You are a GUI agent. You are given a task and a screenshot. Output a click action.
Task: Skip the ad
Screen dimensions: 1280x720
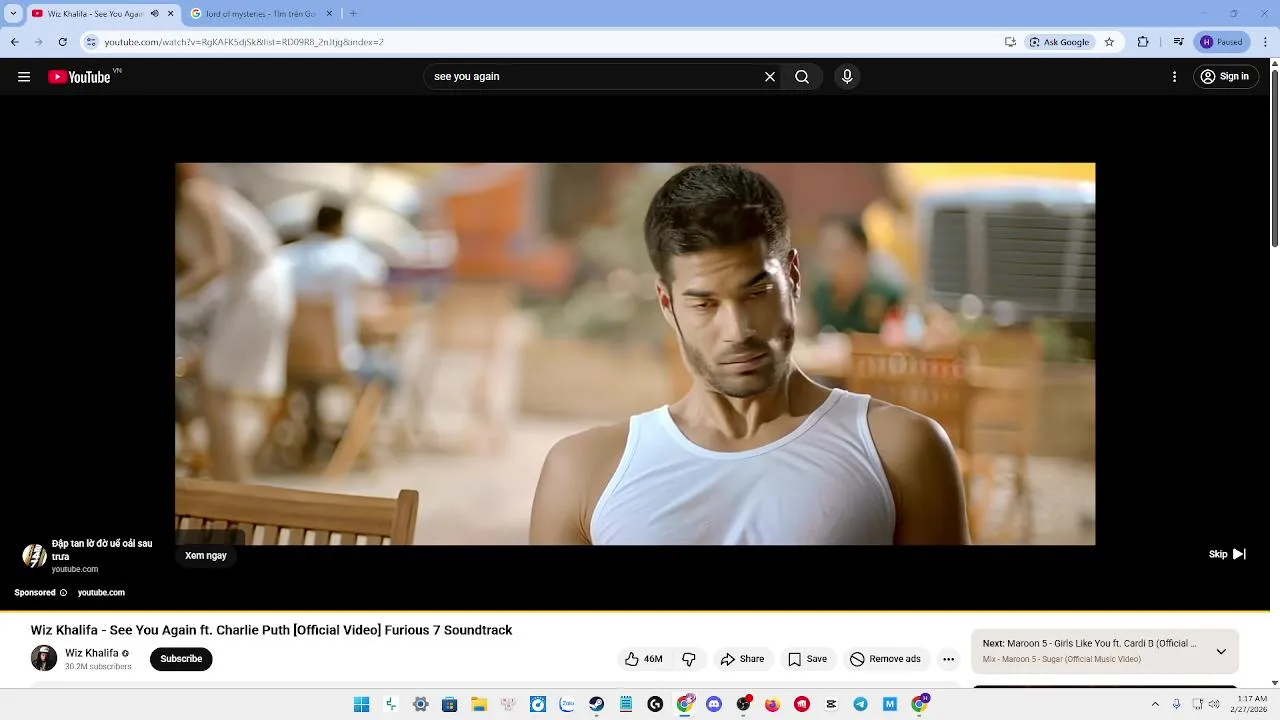(x=1227, y=554)
